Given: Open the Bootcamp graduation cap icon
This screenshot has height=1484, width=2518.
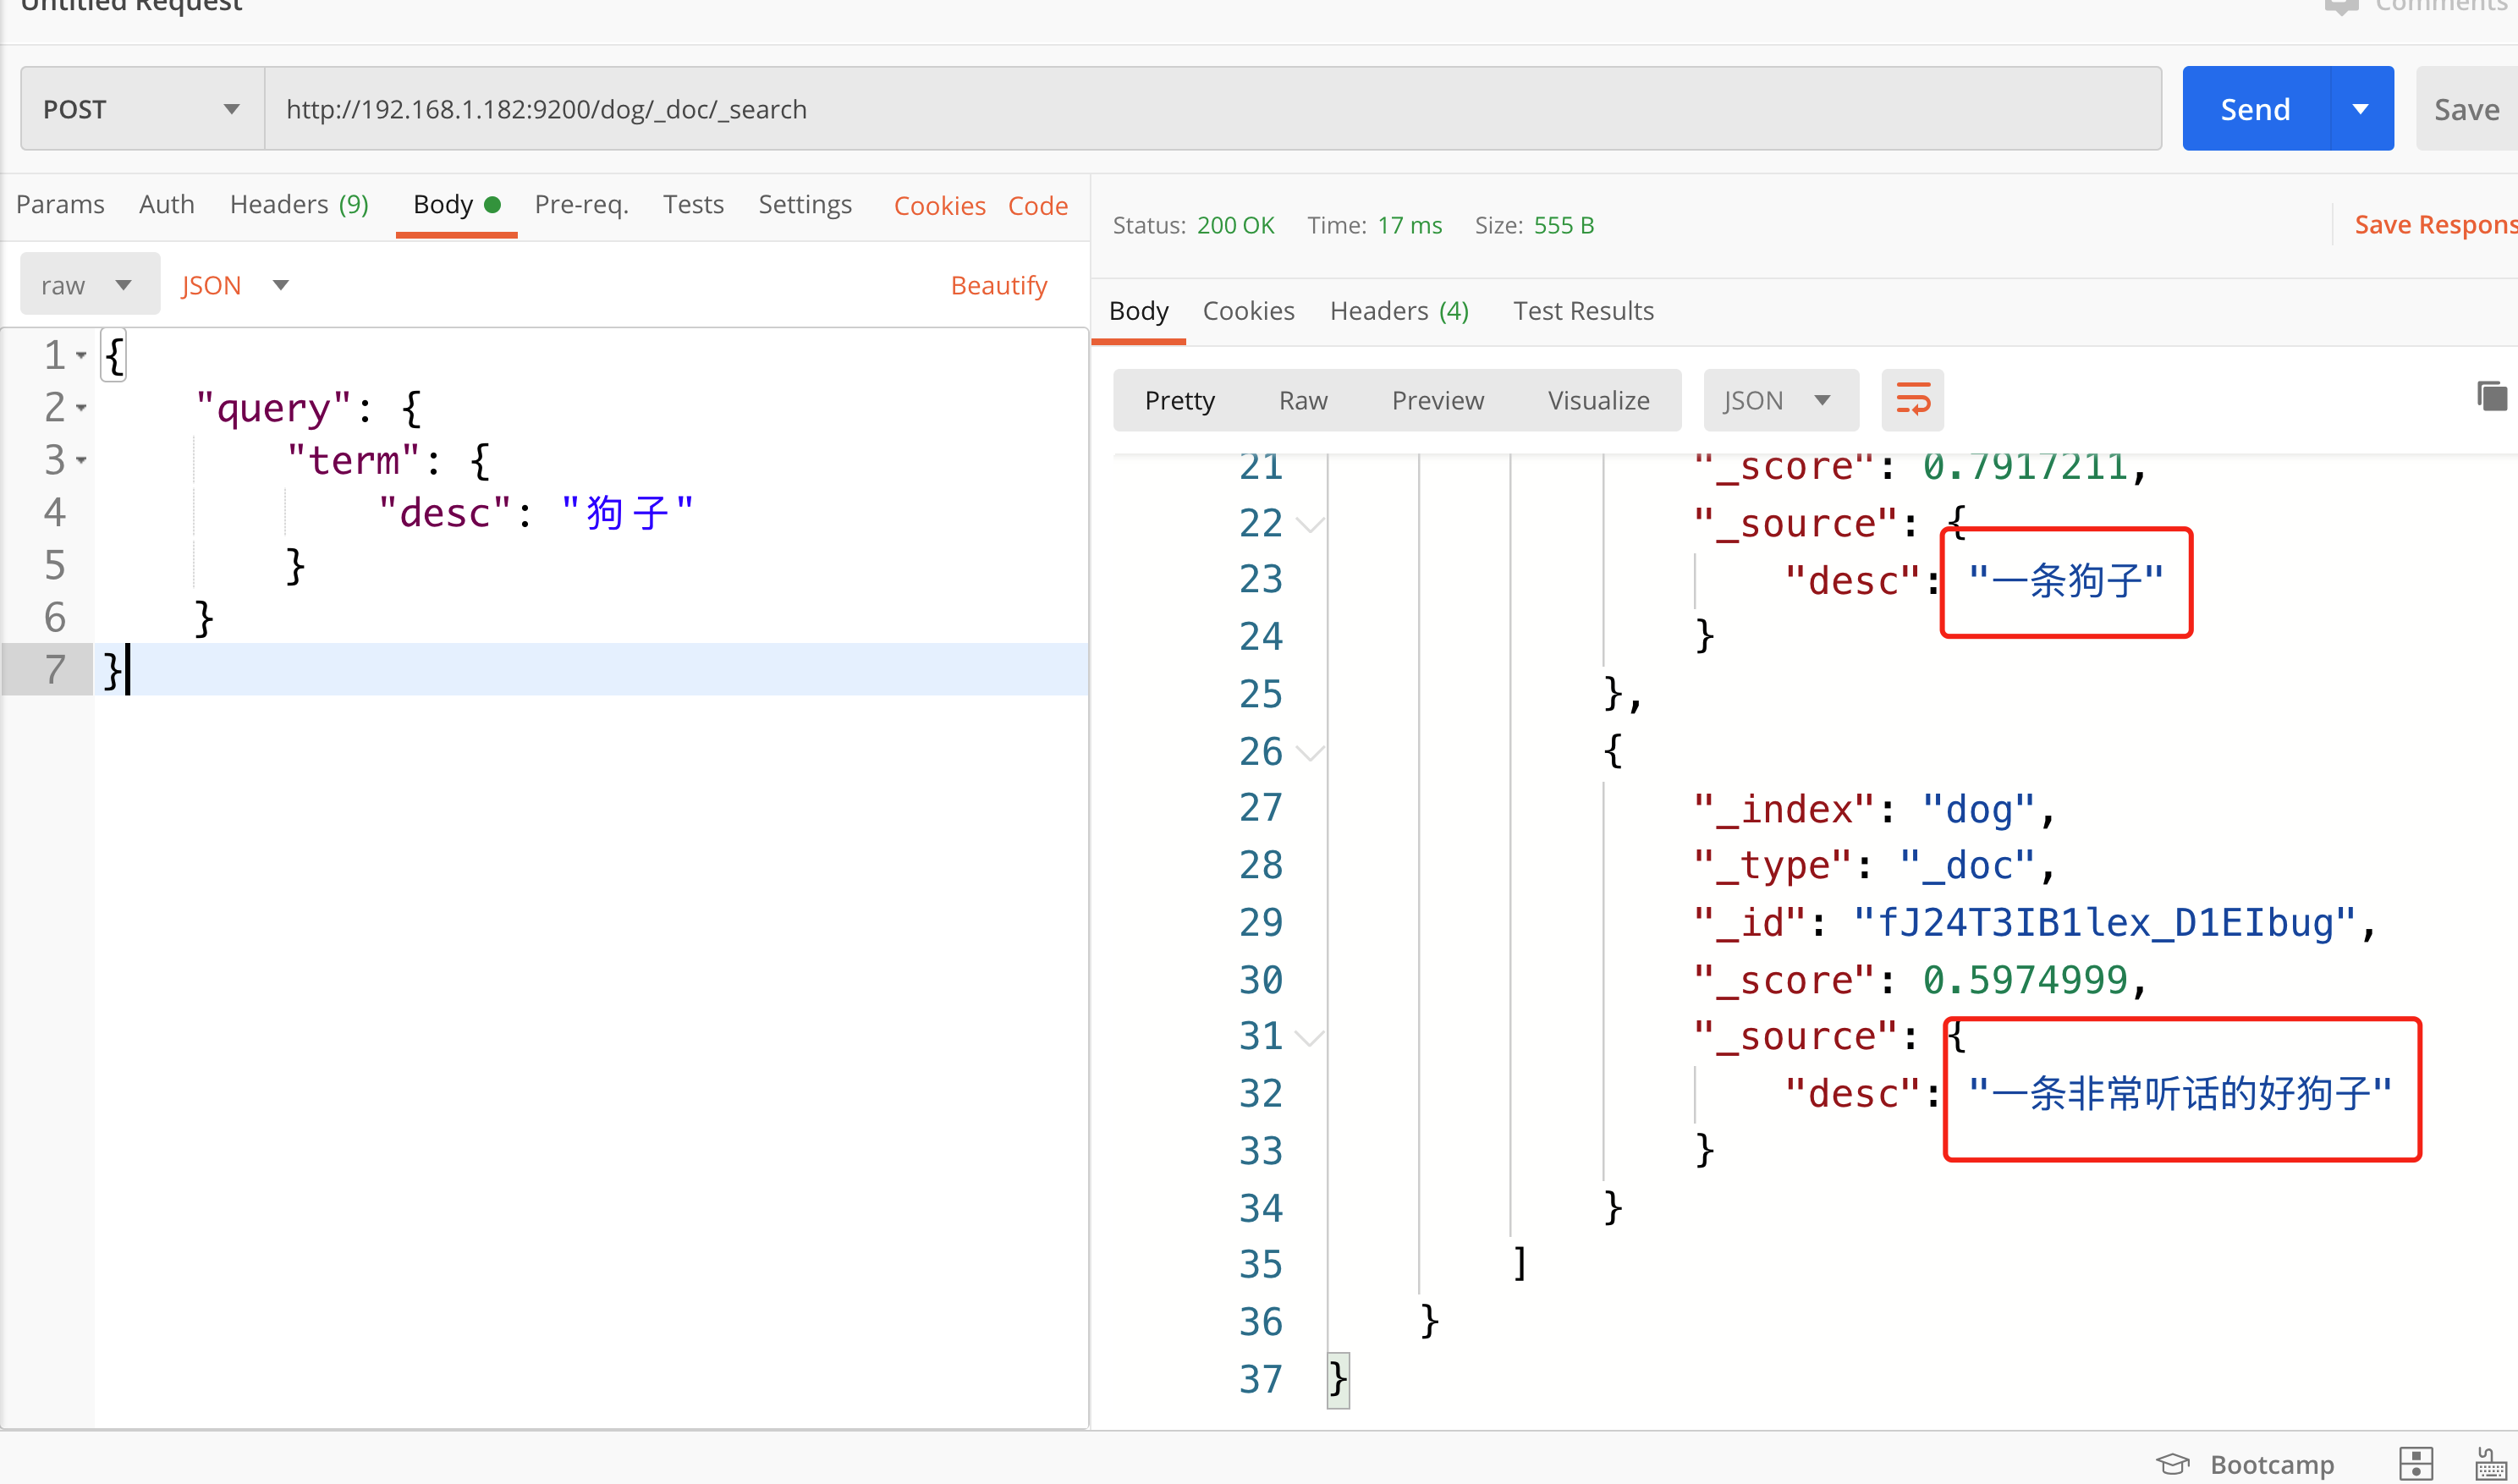Looking at the screenshot, I should pyautogui.click(x=2171, y=1464).
